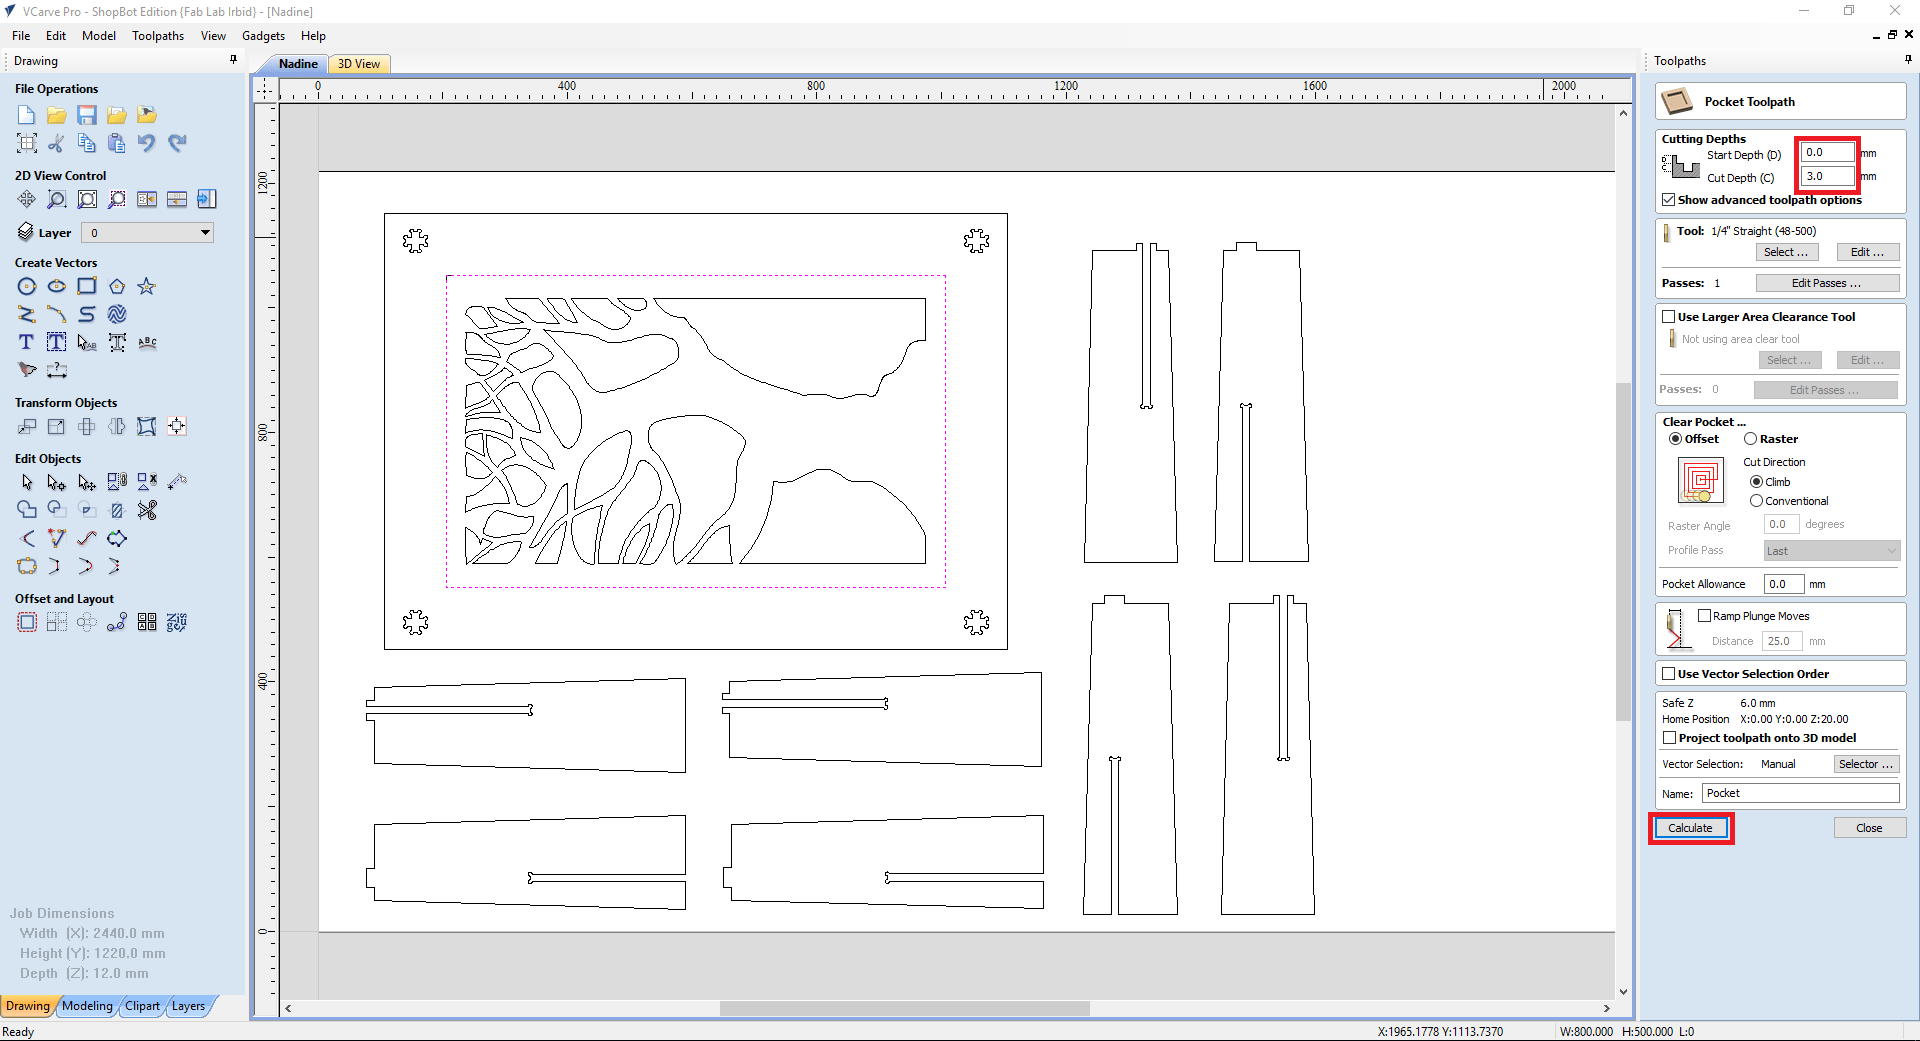The image size is (1920, 1041).
Task: Click the tool Select button
Action: click(1786, 252)
